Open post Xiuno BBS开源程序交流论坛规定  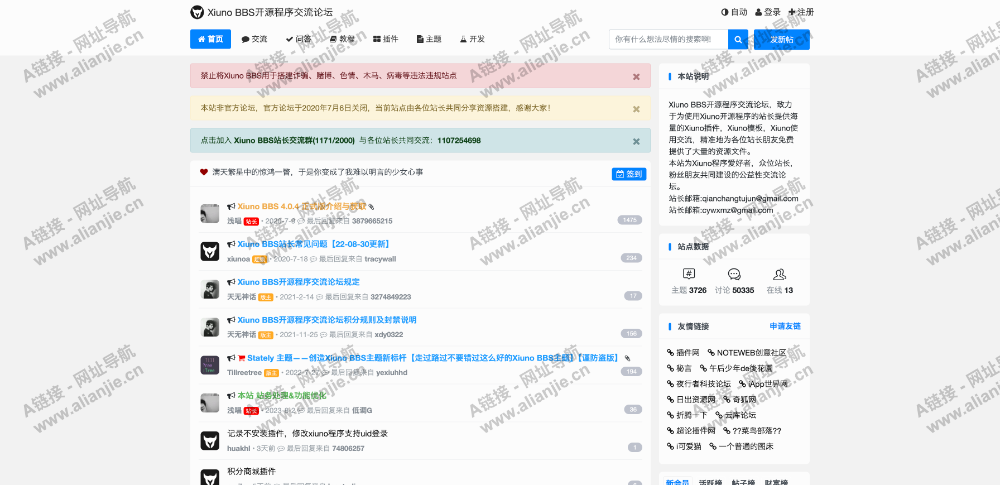pos(298,281)
